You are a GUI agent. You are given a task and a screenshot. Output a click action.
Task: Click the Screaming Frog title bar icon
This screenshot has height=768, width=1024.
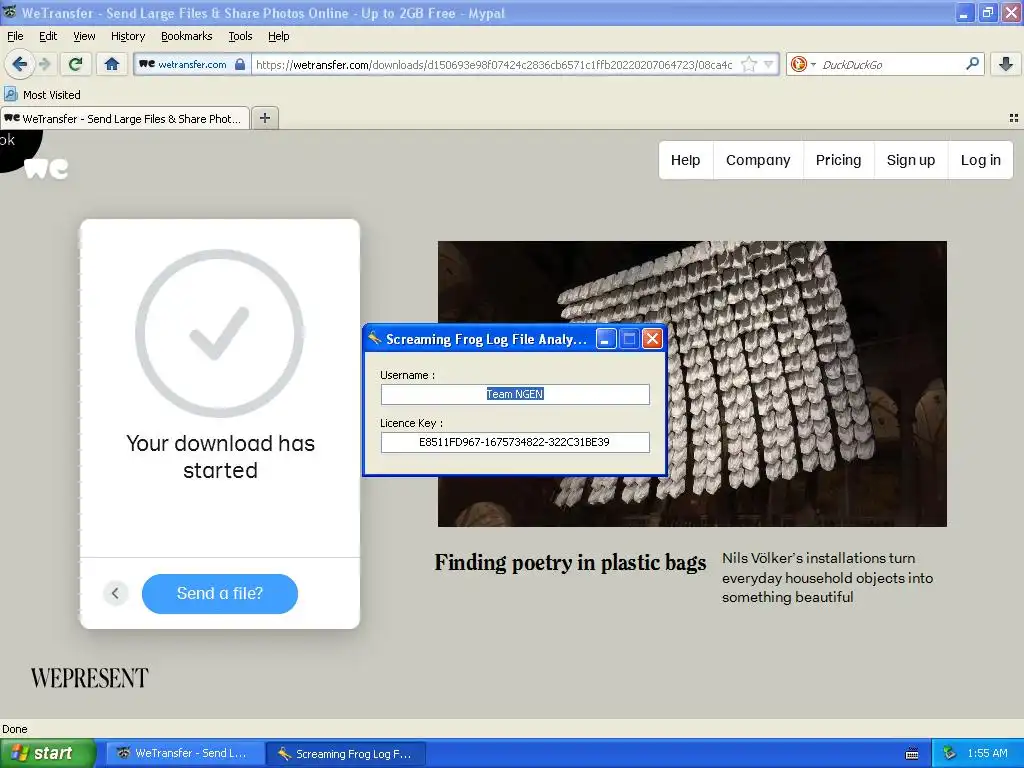click(x=374, y=338)
